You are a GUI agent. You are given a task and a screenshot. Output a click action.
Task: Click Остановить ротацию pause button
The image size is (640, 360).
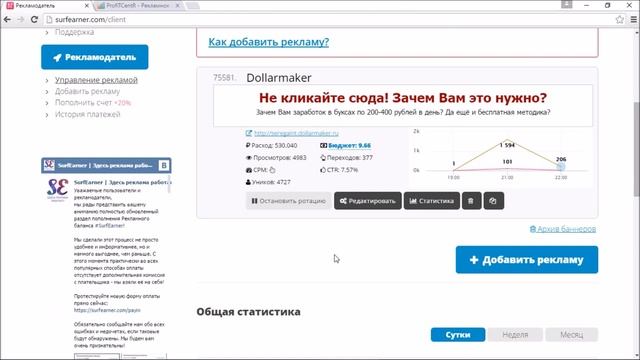click(289, 201)
